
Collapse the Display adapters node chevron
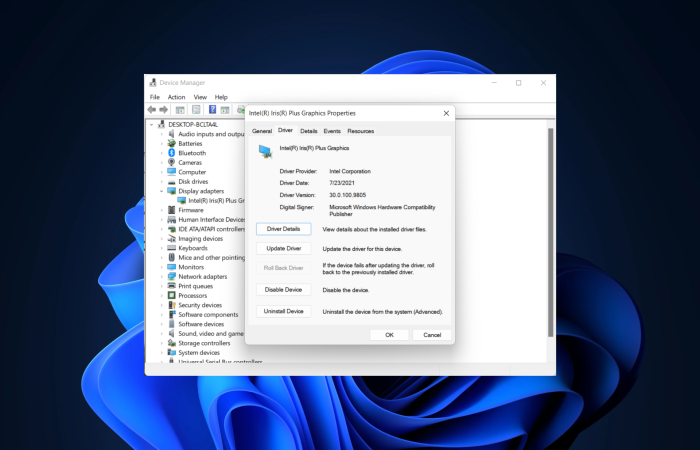(x=162, y=191)
